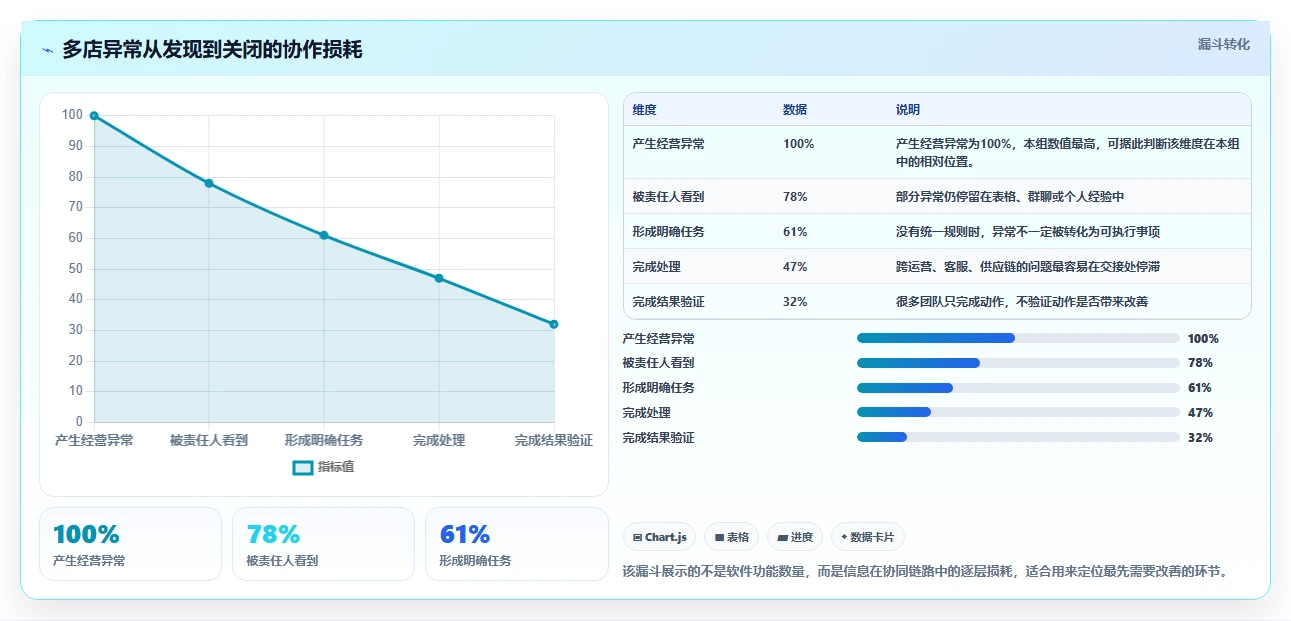Click the 产生经营异常 progress bar
Screen dimensions: 1291x621
coord(1018,338)
